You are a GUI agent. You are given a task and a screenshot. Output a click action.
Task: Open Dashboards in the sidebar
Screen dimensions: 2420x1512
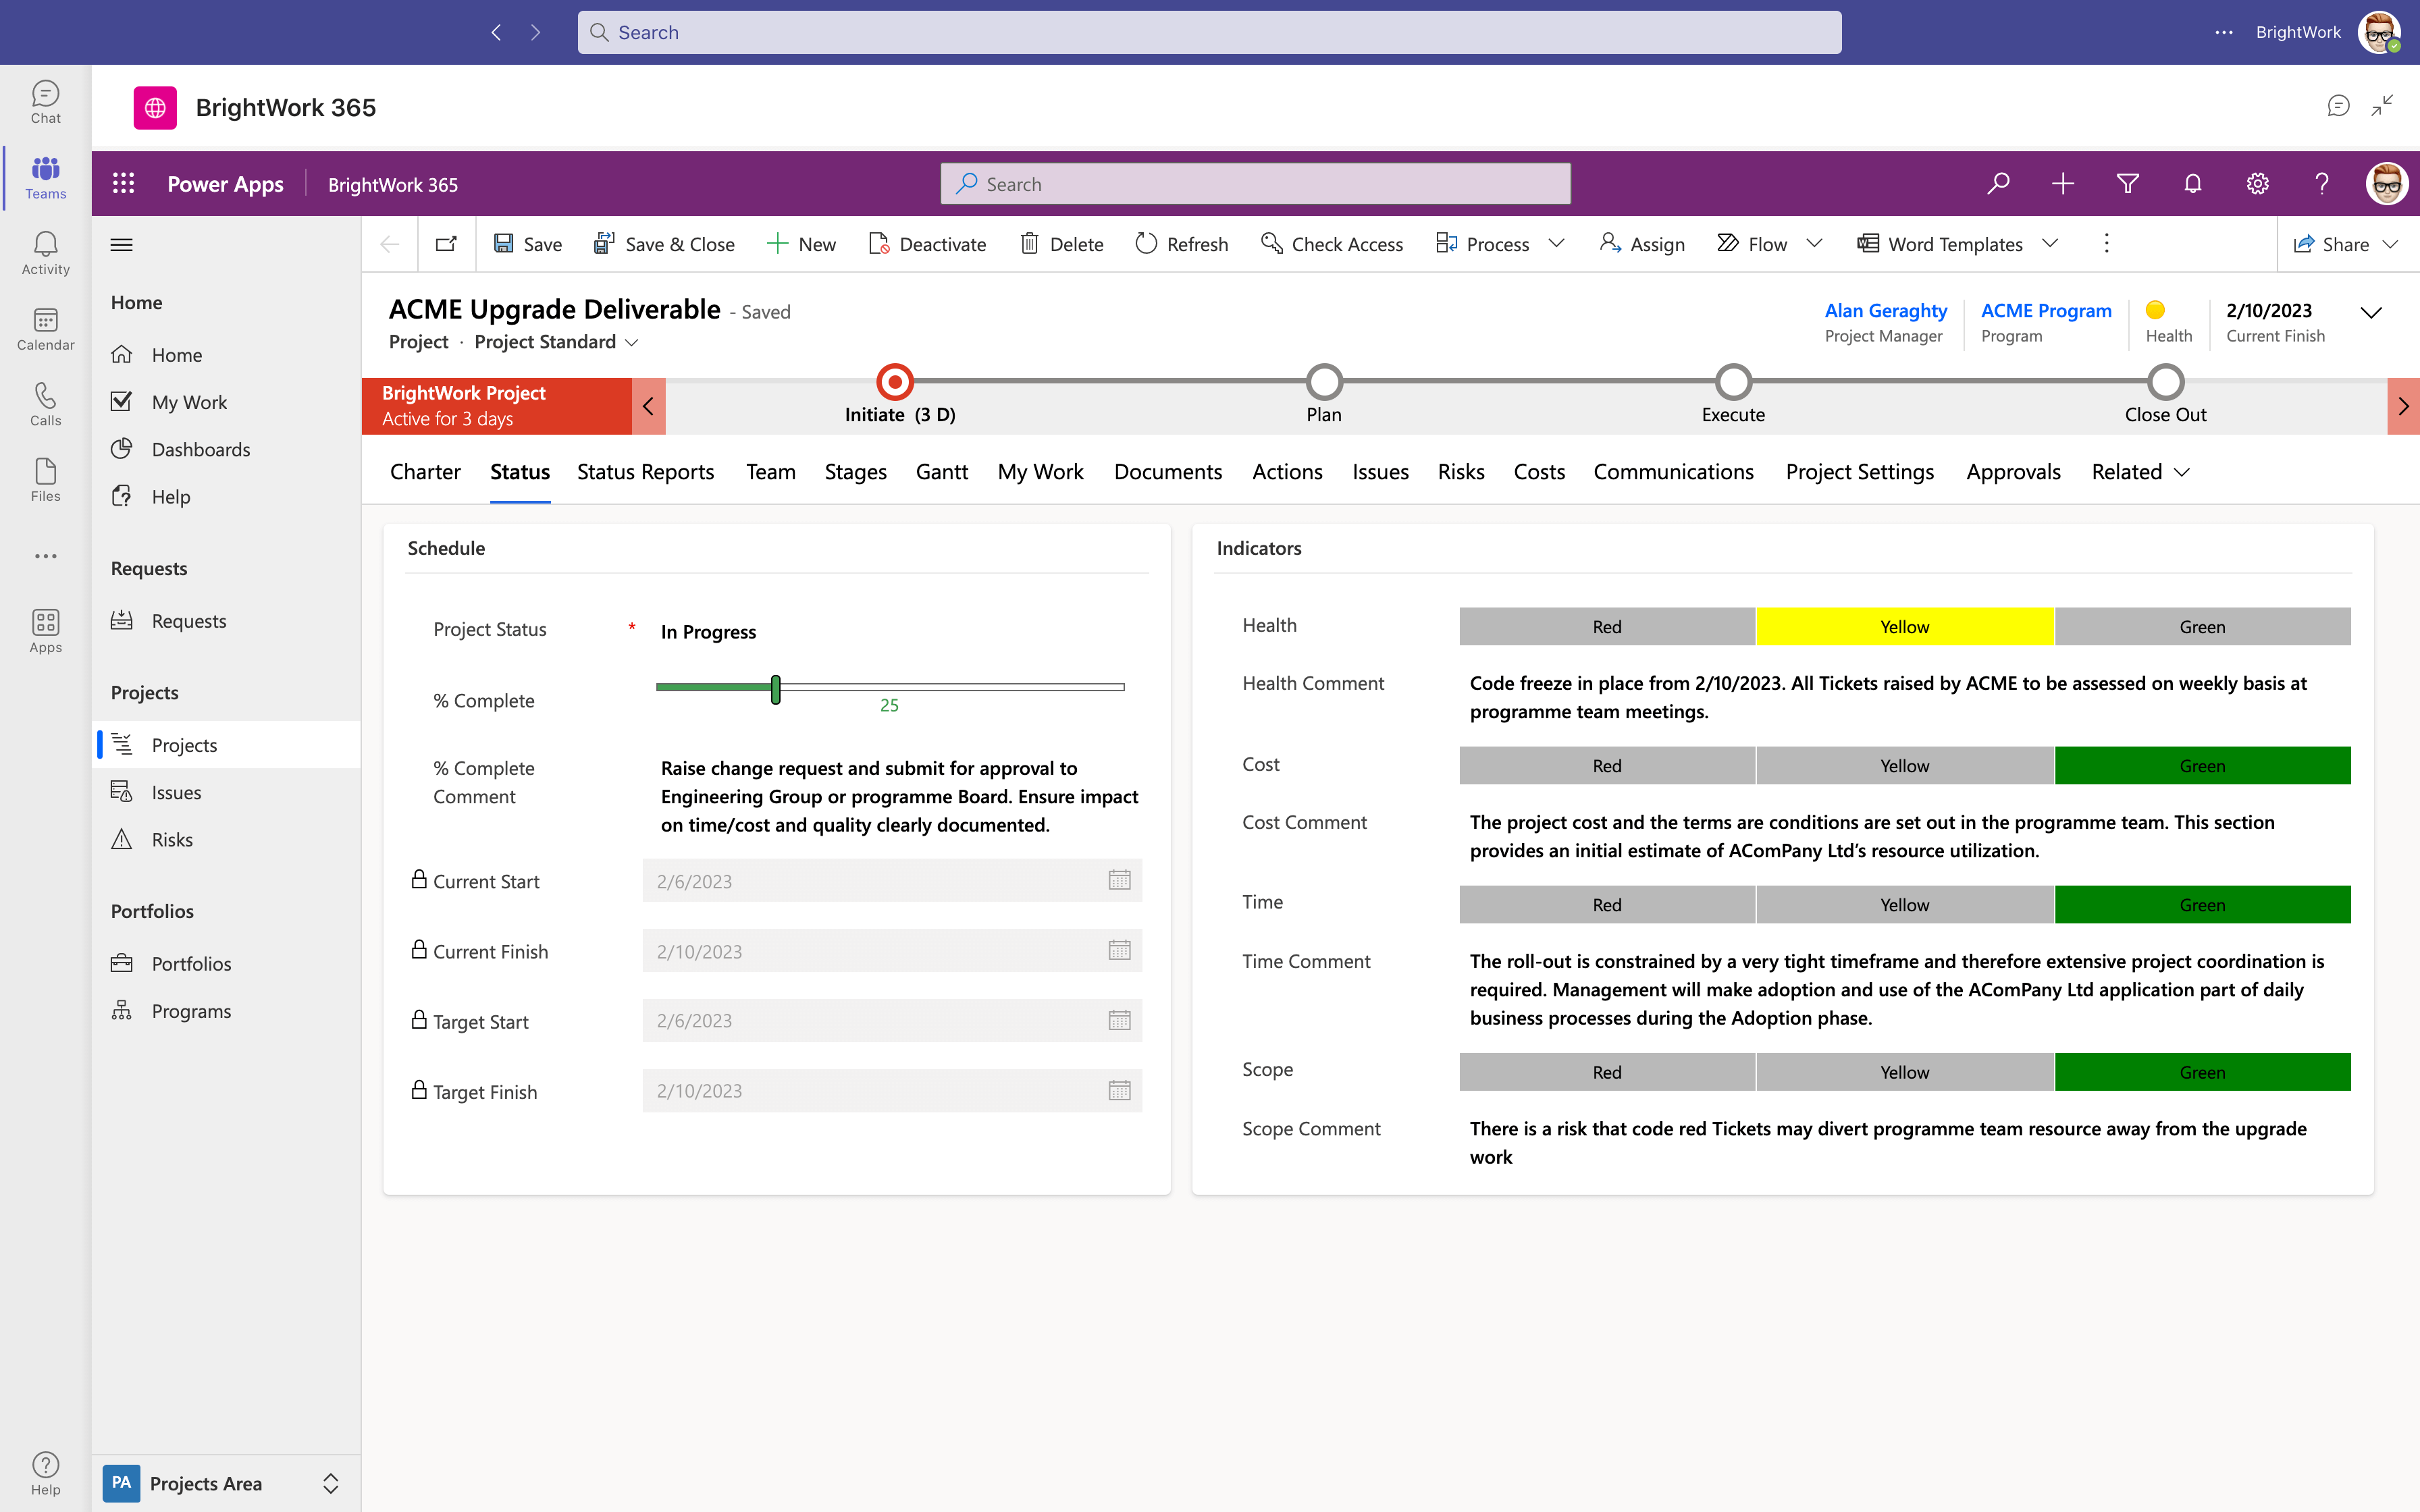[226, 449]
